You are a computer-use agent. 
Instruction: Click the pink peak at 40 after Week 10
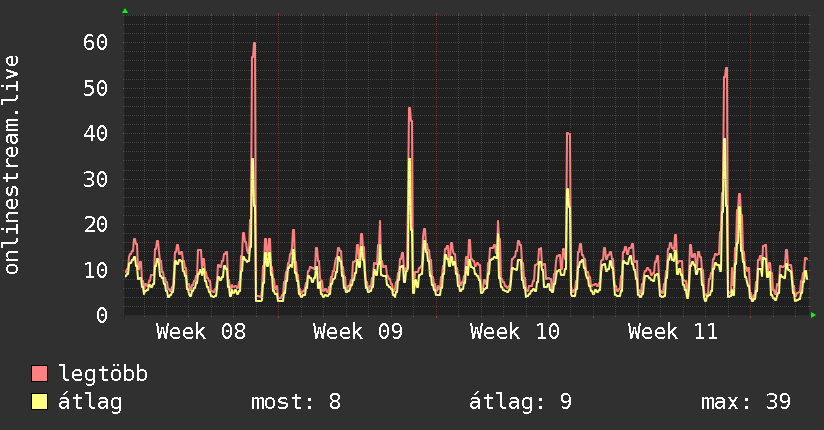click(x=568, y=134)
